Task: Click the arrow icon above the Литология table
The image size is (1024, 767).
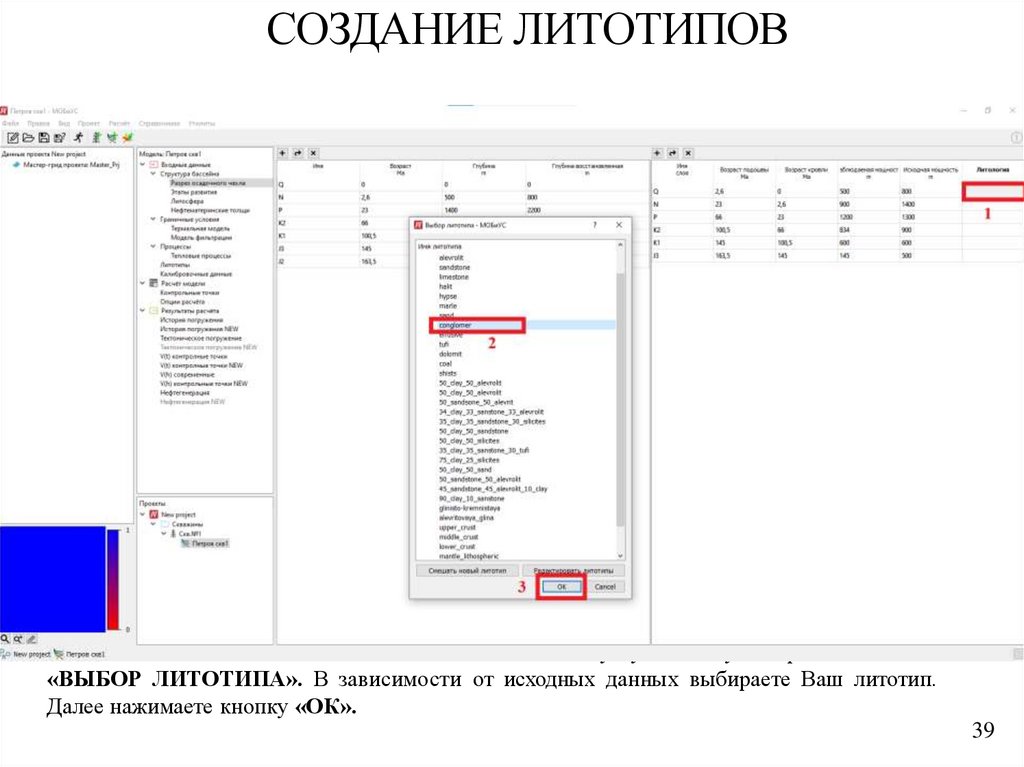Action: tap(672, 153)
